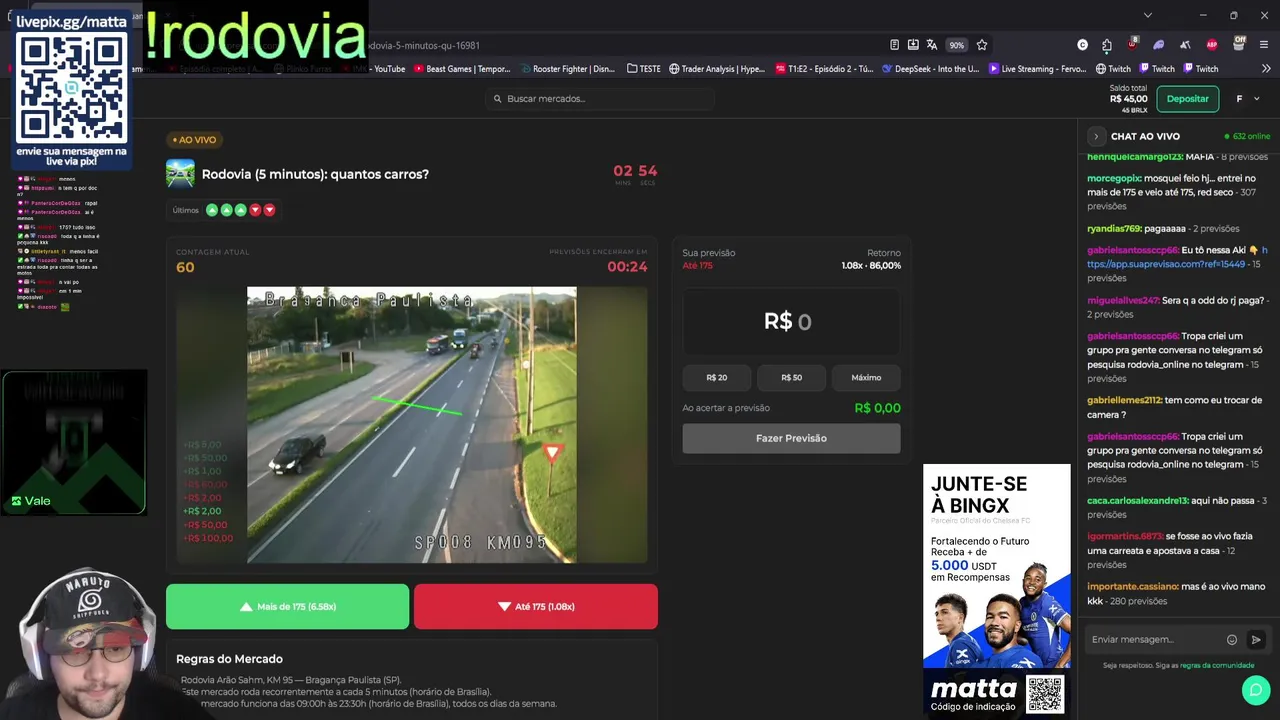
Task: Focus the Enviar mensagem chat input
Action: [1155, 640]
